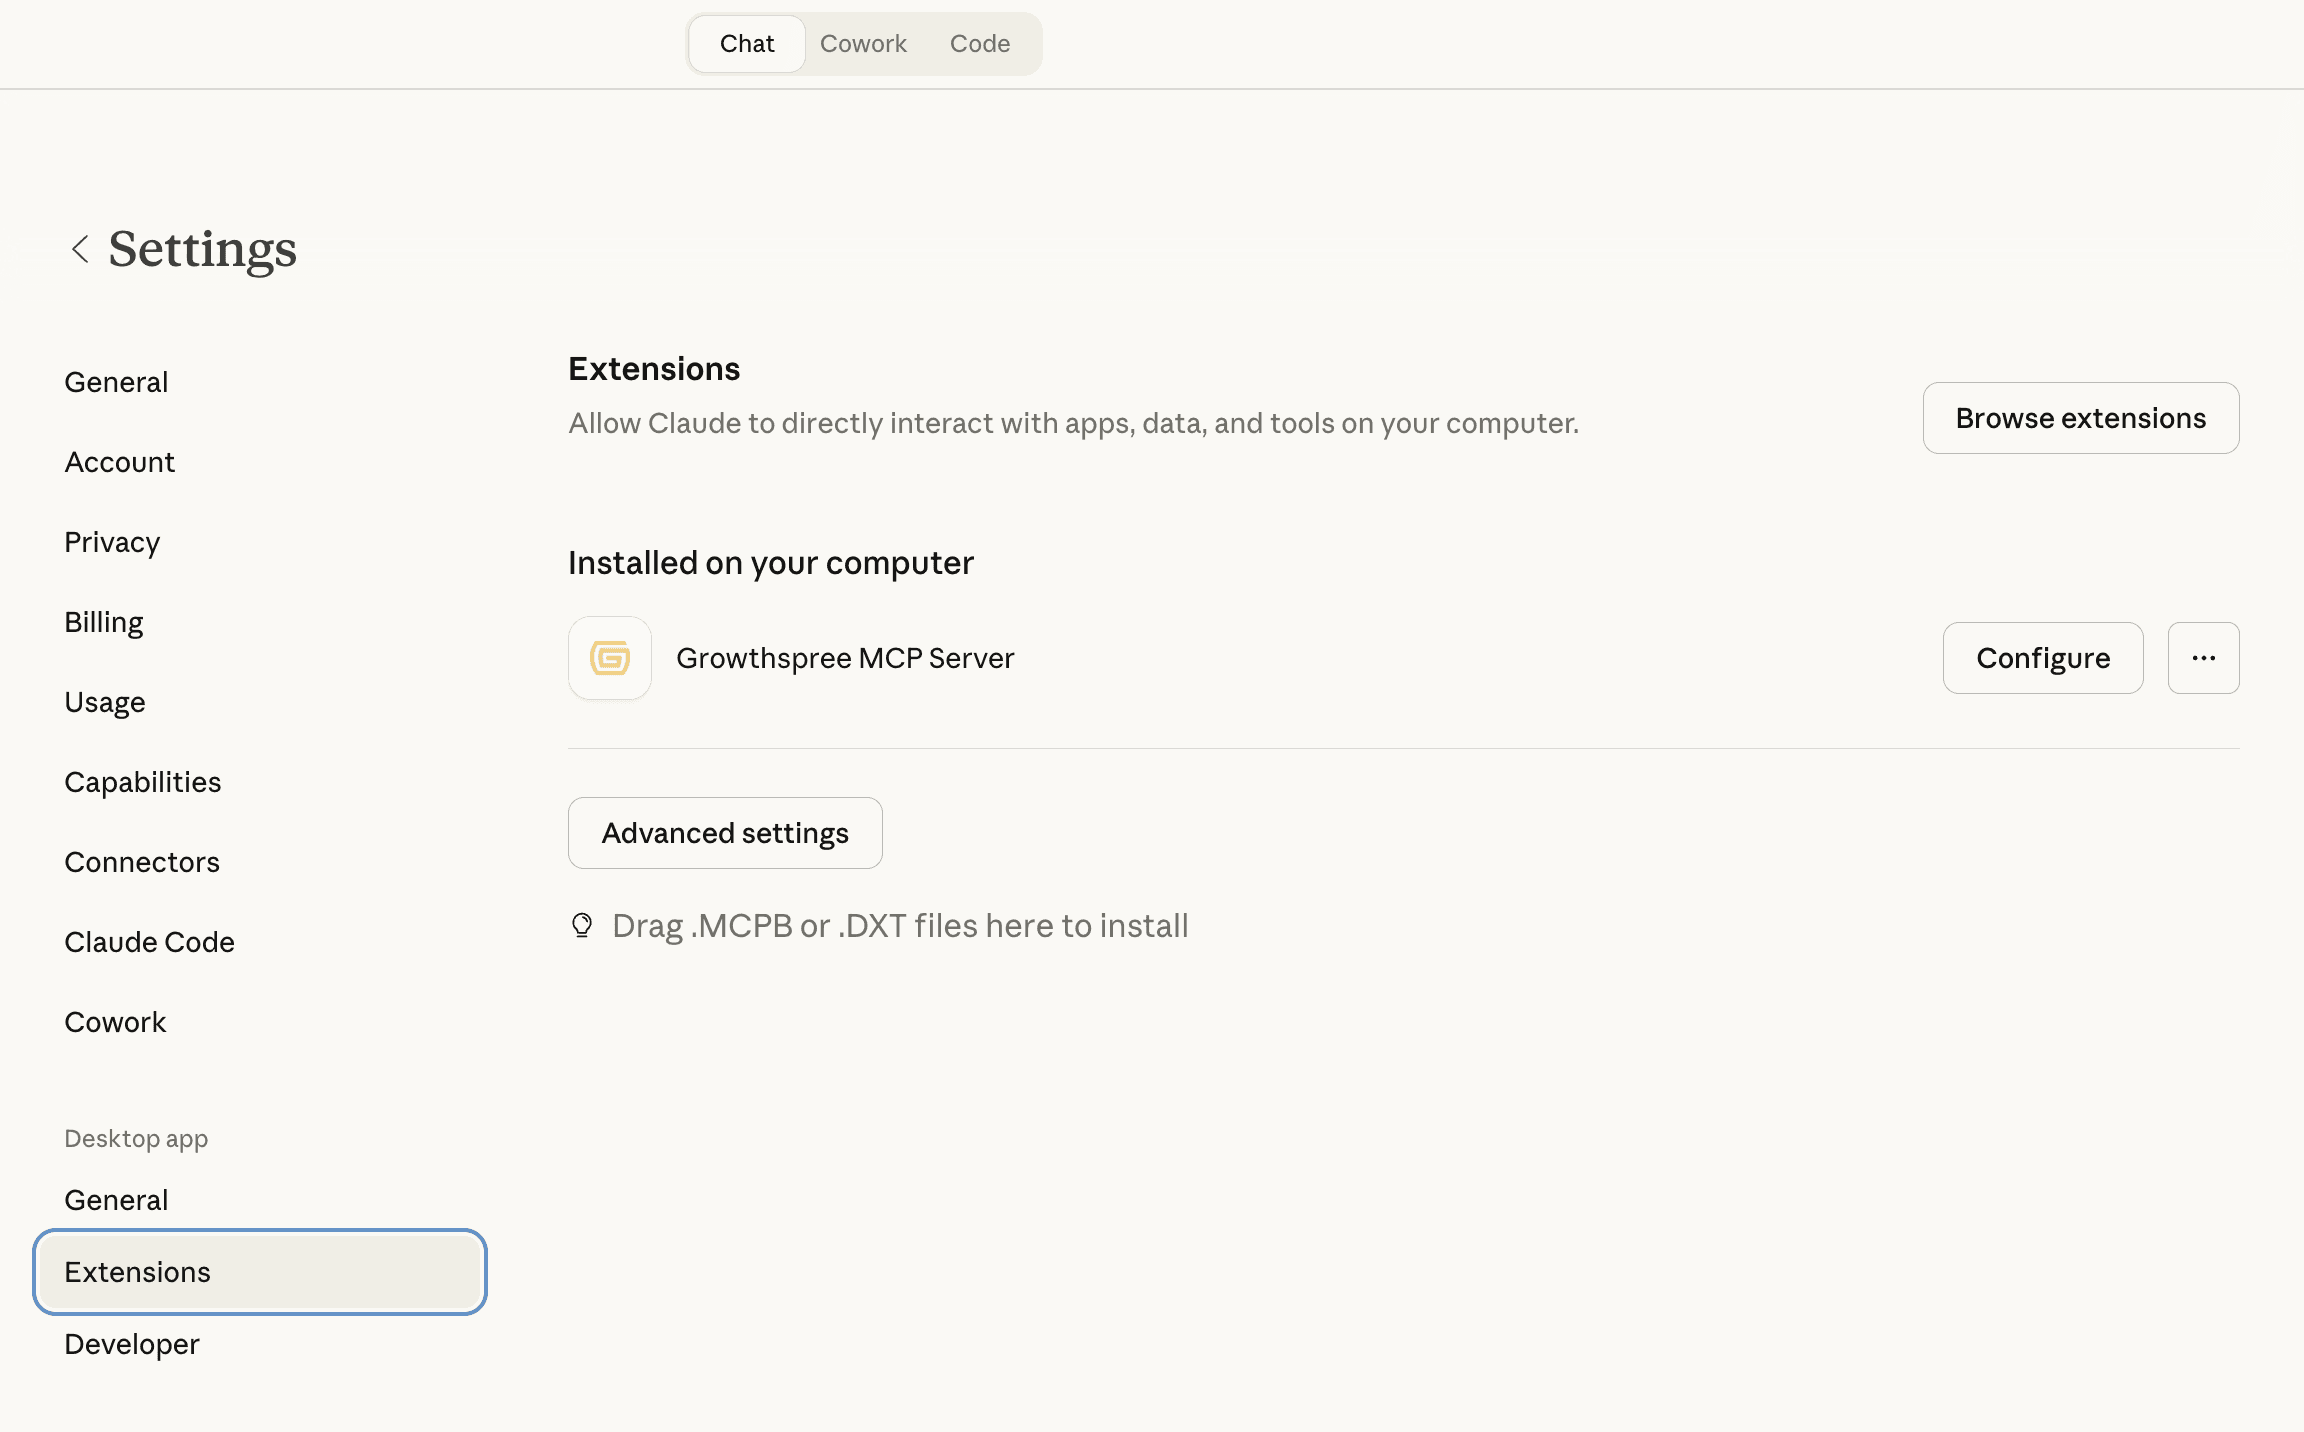This screenshot has height=1432, width=2304.
Task: Open the Account settings section
Action: click(x=120, y=462)
